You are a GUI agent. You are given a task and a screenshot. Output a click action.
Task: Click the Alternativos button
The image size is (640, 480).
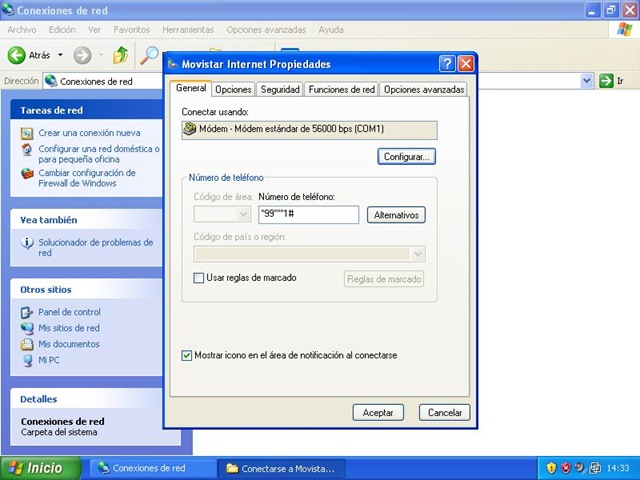[x=396, y=215]
